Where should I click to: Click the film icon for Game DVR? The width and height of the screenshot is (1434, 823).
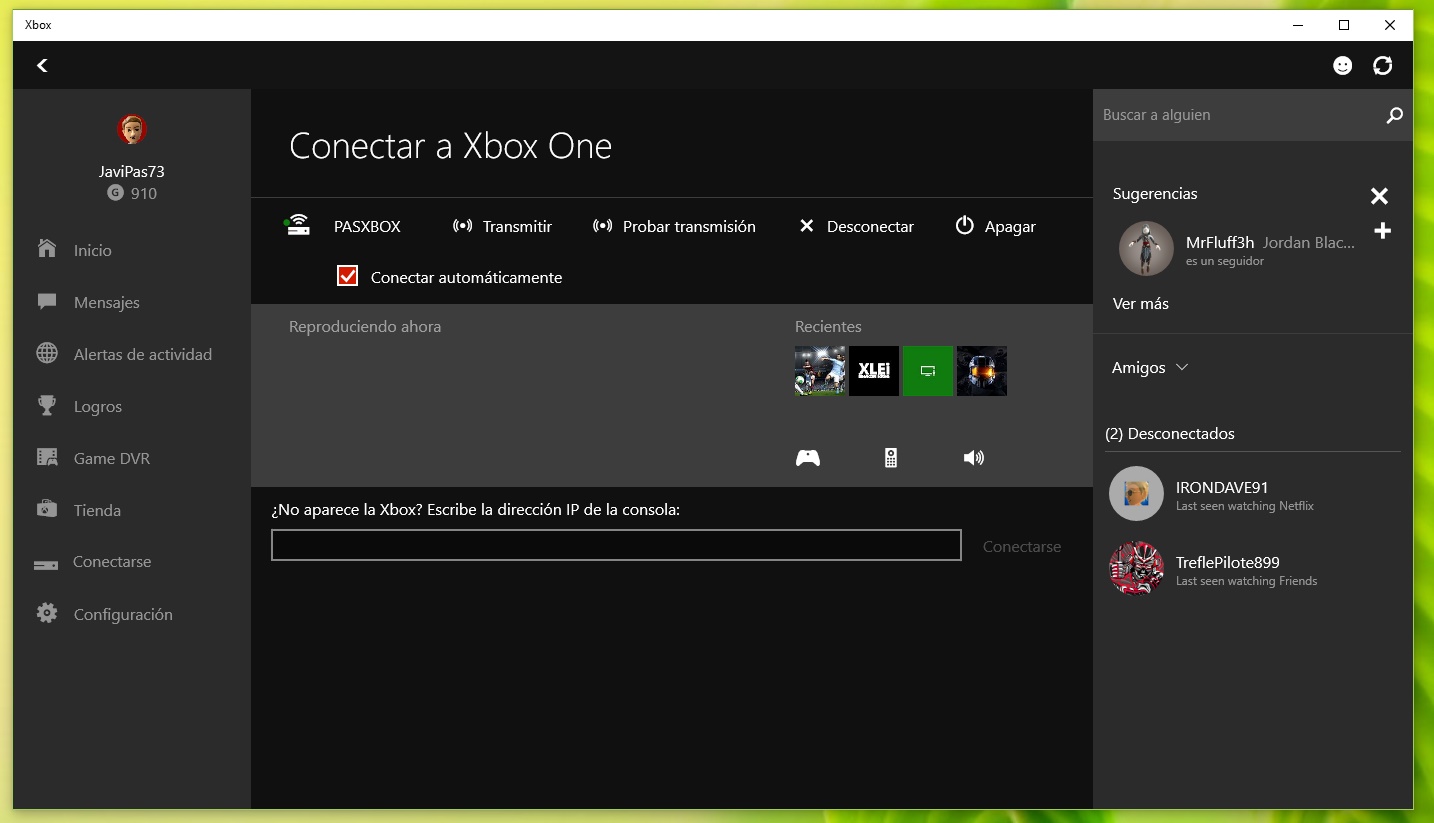pyautogui.click(x=47, y=457)
